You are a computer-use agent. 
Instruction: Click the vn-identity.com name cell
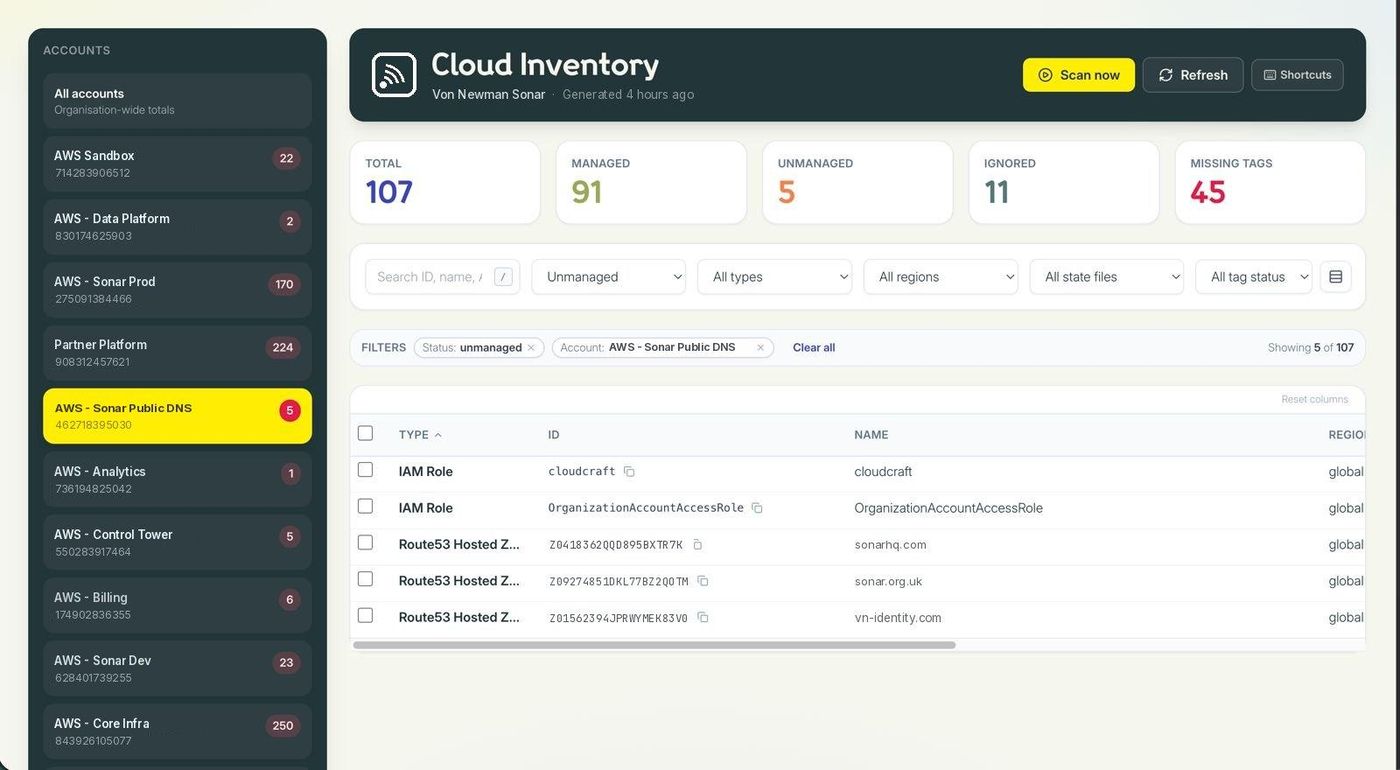898,618
